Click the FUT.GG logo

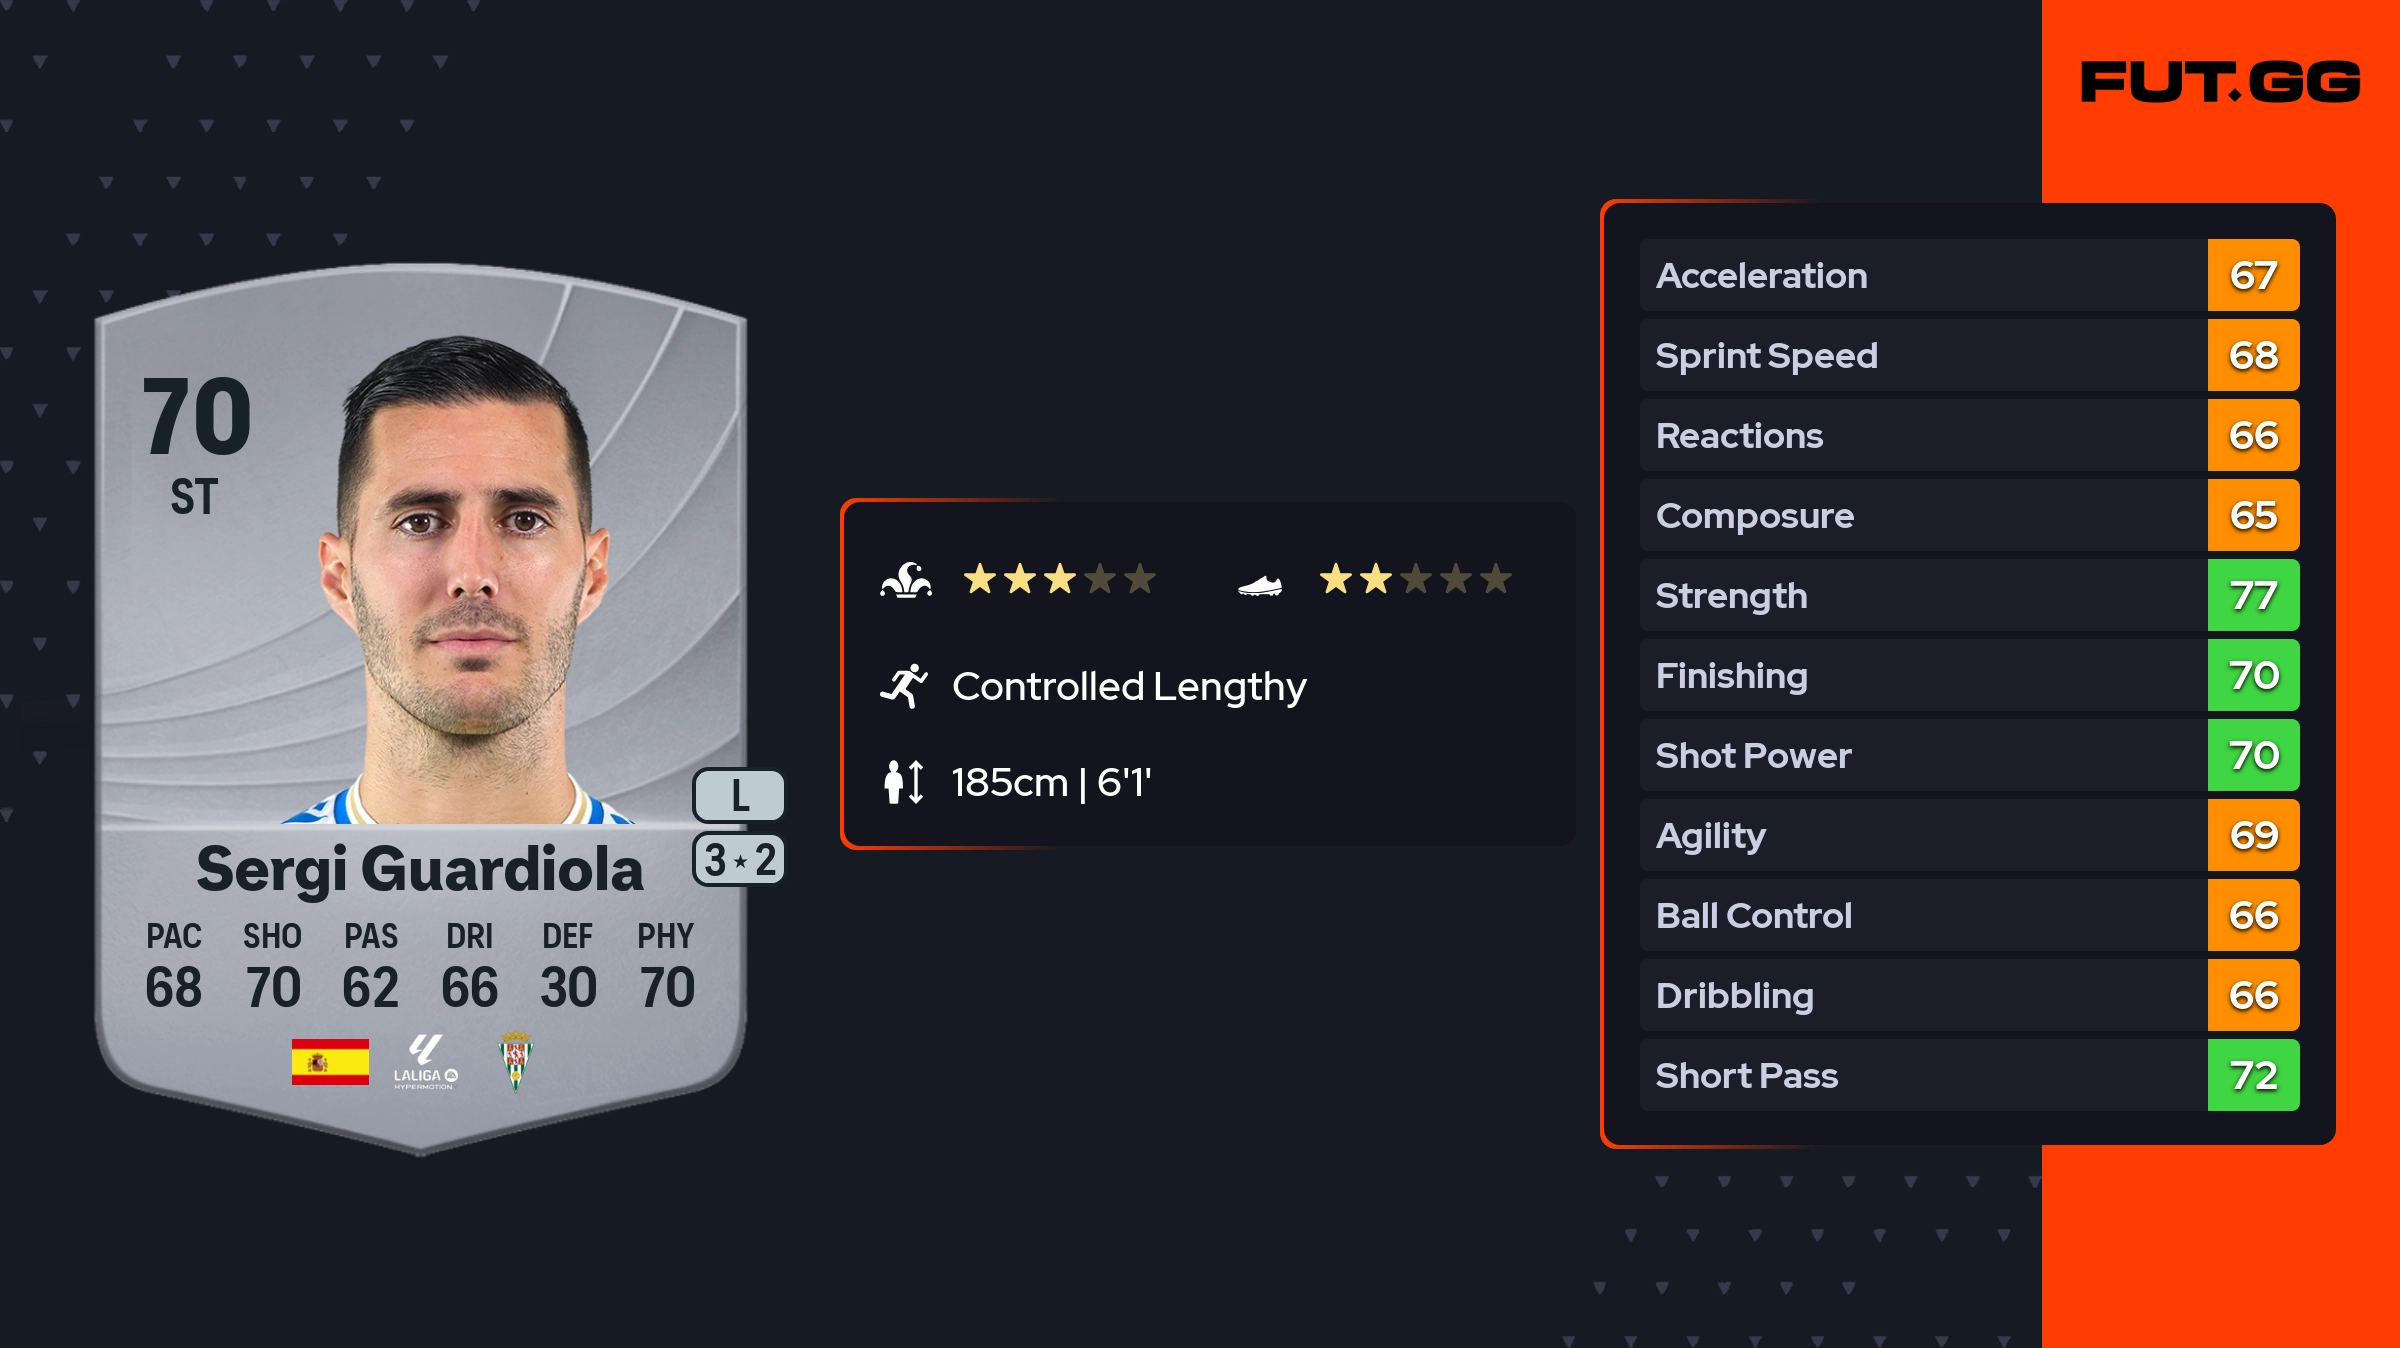2220,82
